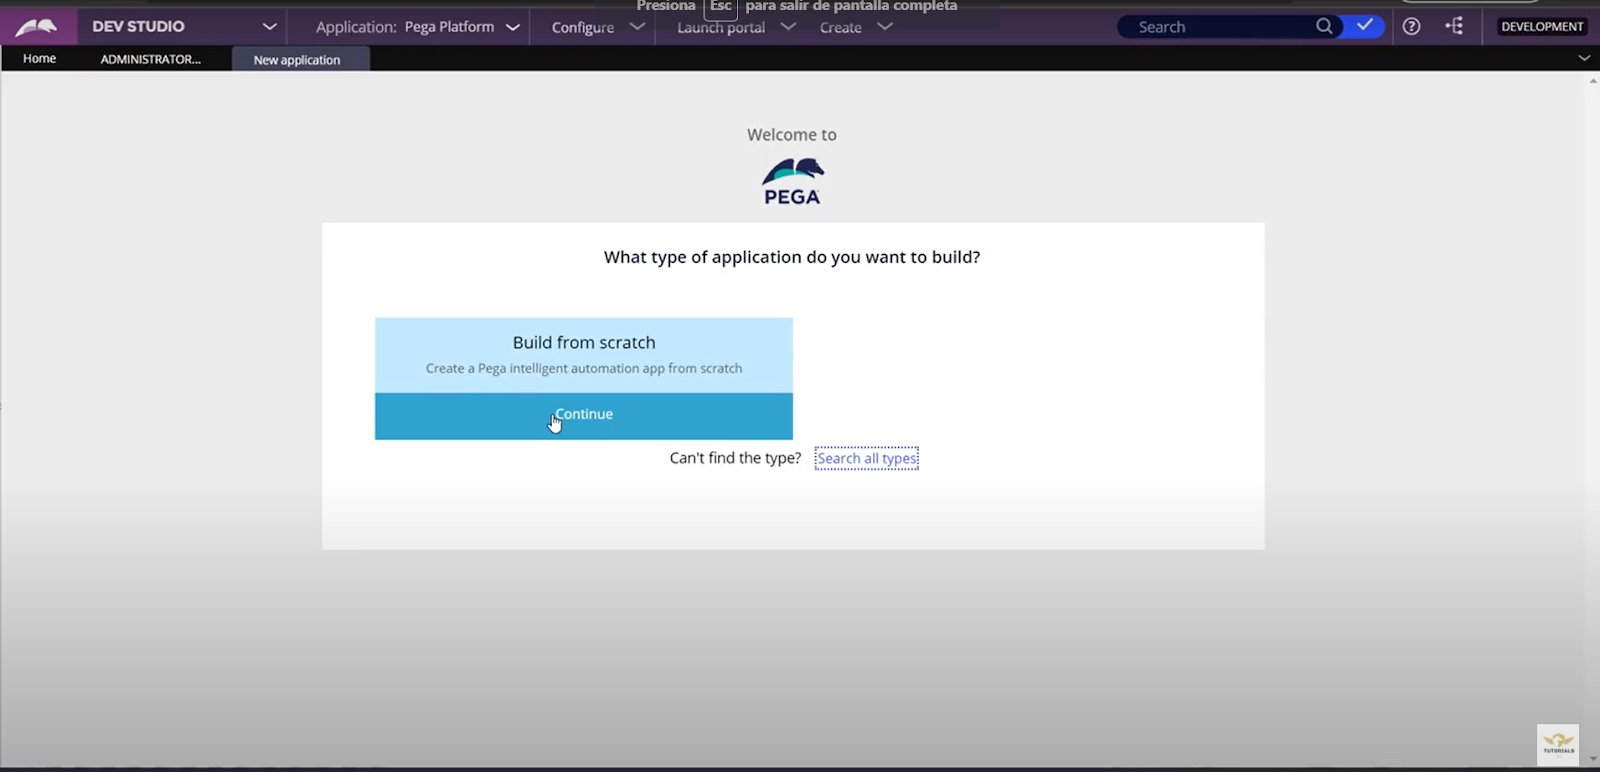Click the Continue button
The height and width of the screenshot is (772, 1600).
click(x=584, y=416)
